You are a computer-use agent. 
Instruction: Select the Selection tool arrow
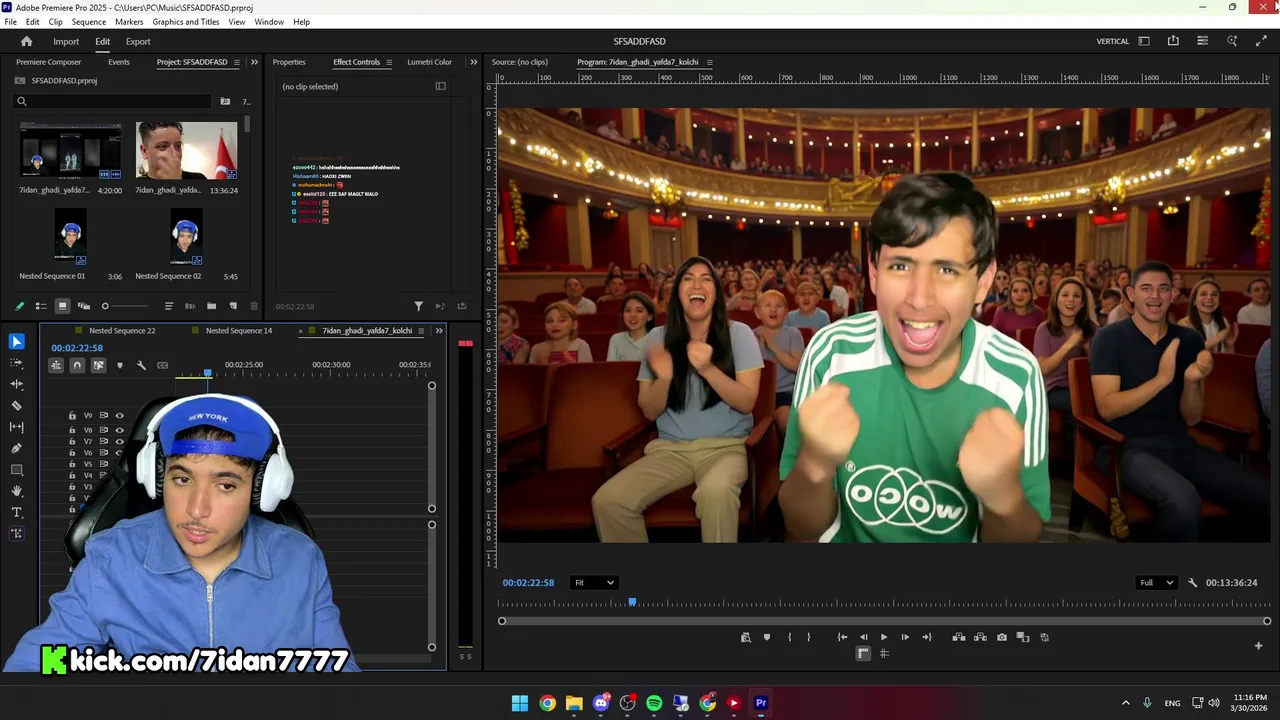click(16, 342)
